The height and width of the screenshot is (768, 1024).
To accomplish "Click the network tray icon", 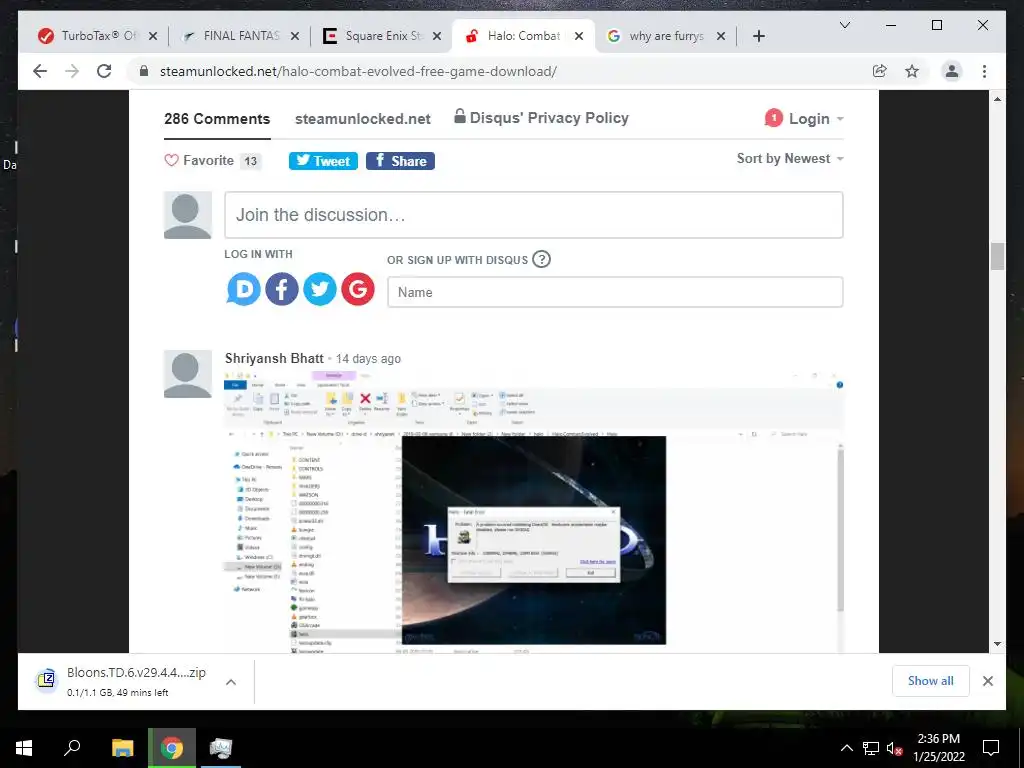I will [x=871, y=748].
